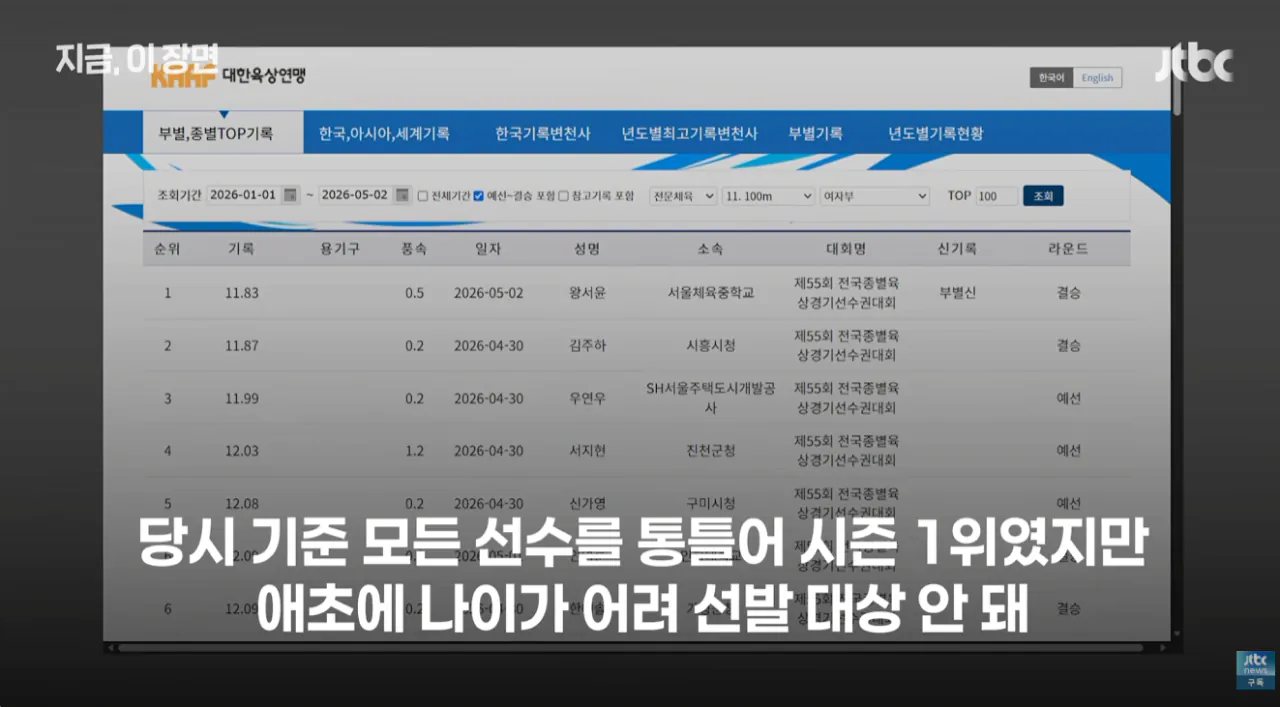Open the start date calendar picker icon
Image resolution: width=1280 pixels, height=707 pixels.
click(290, 195)
